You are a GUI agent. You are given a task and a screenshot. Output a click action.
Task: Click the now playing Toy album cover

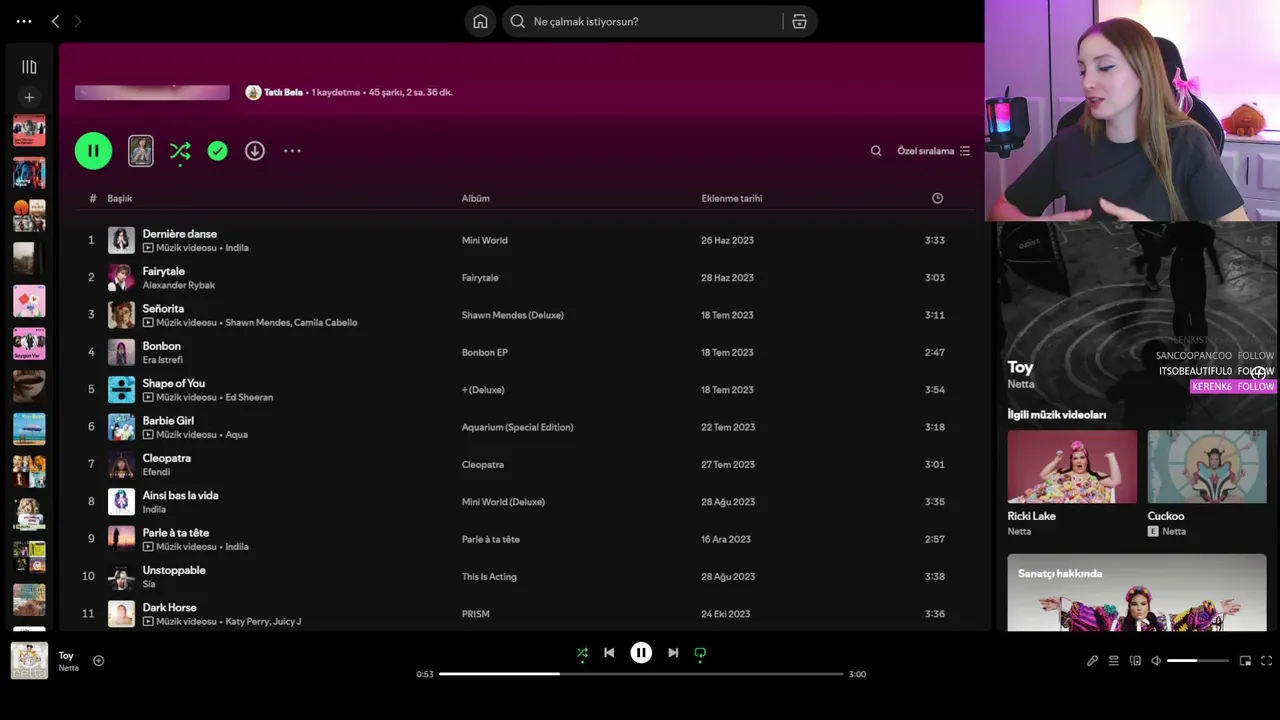point(29,661)
